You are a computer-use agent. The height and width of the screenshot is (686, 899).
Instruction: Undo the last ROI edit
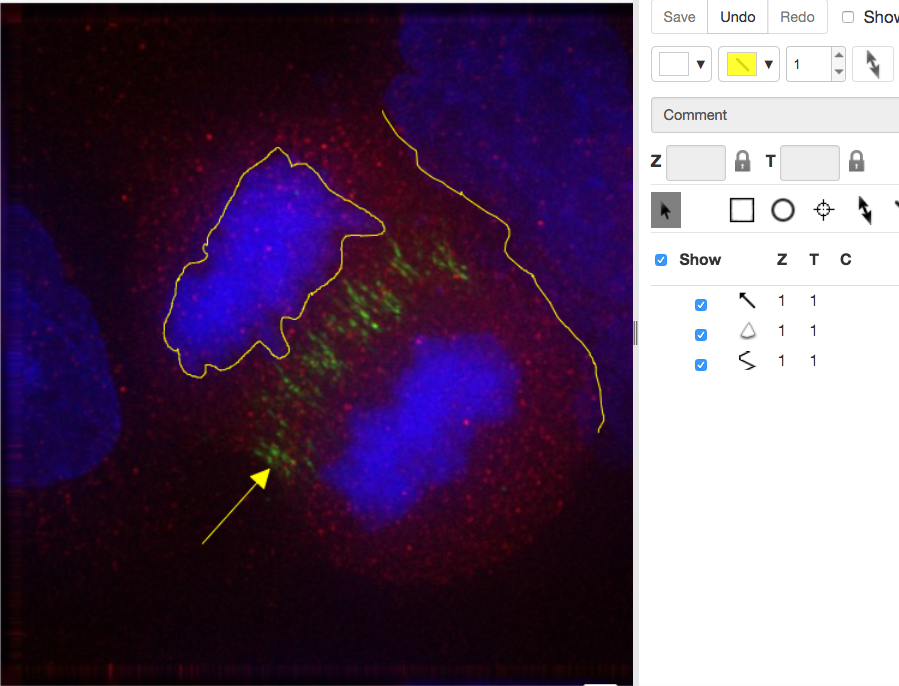737,17
